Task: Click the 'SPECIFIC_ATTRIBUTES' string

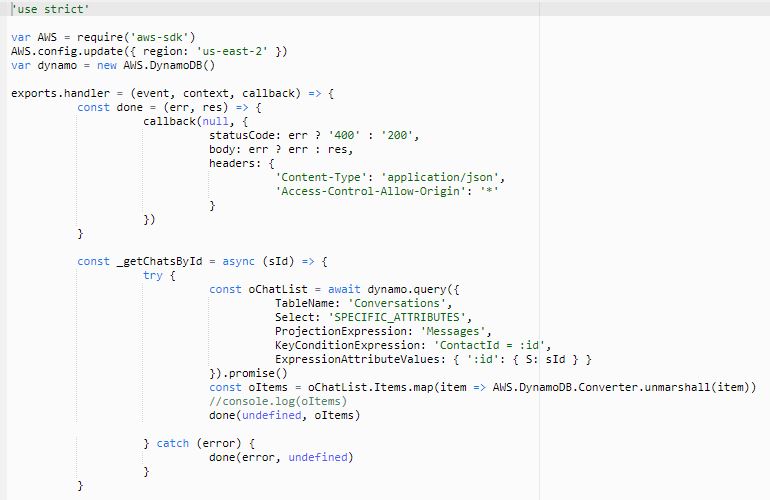Action: 397,317
